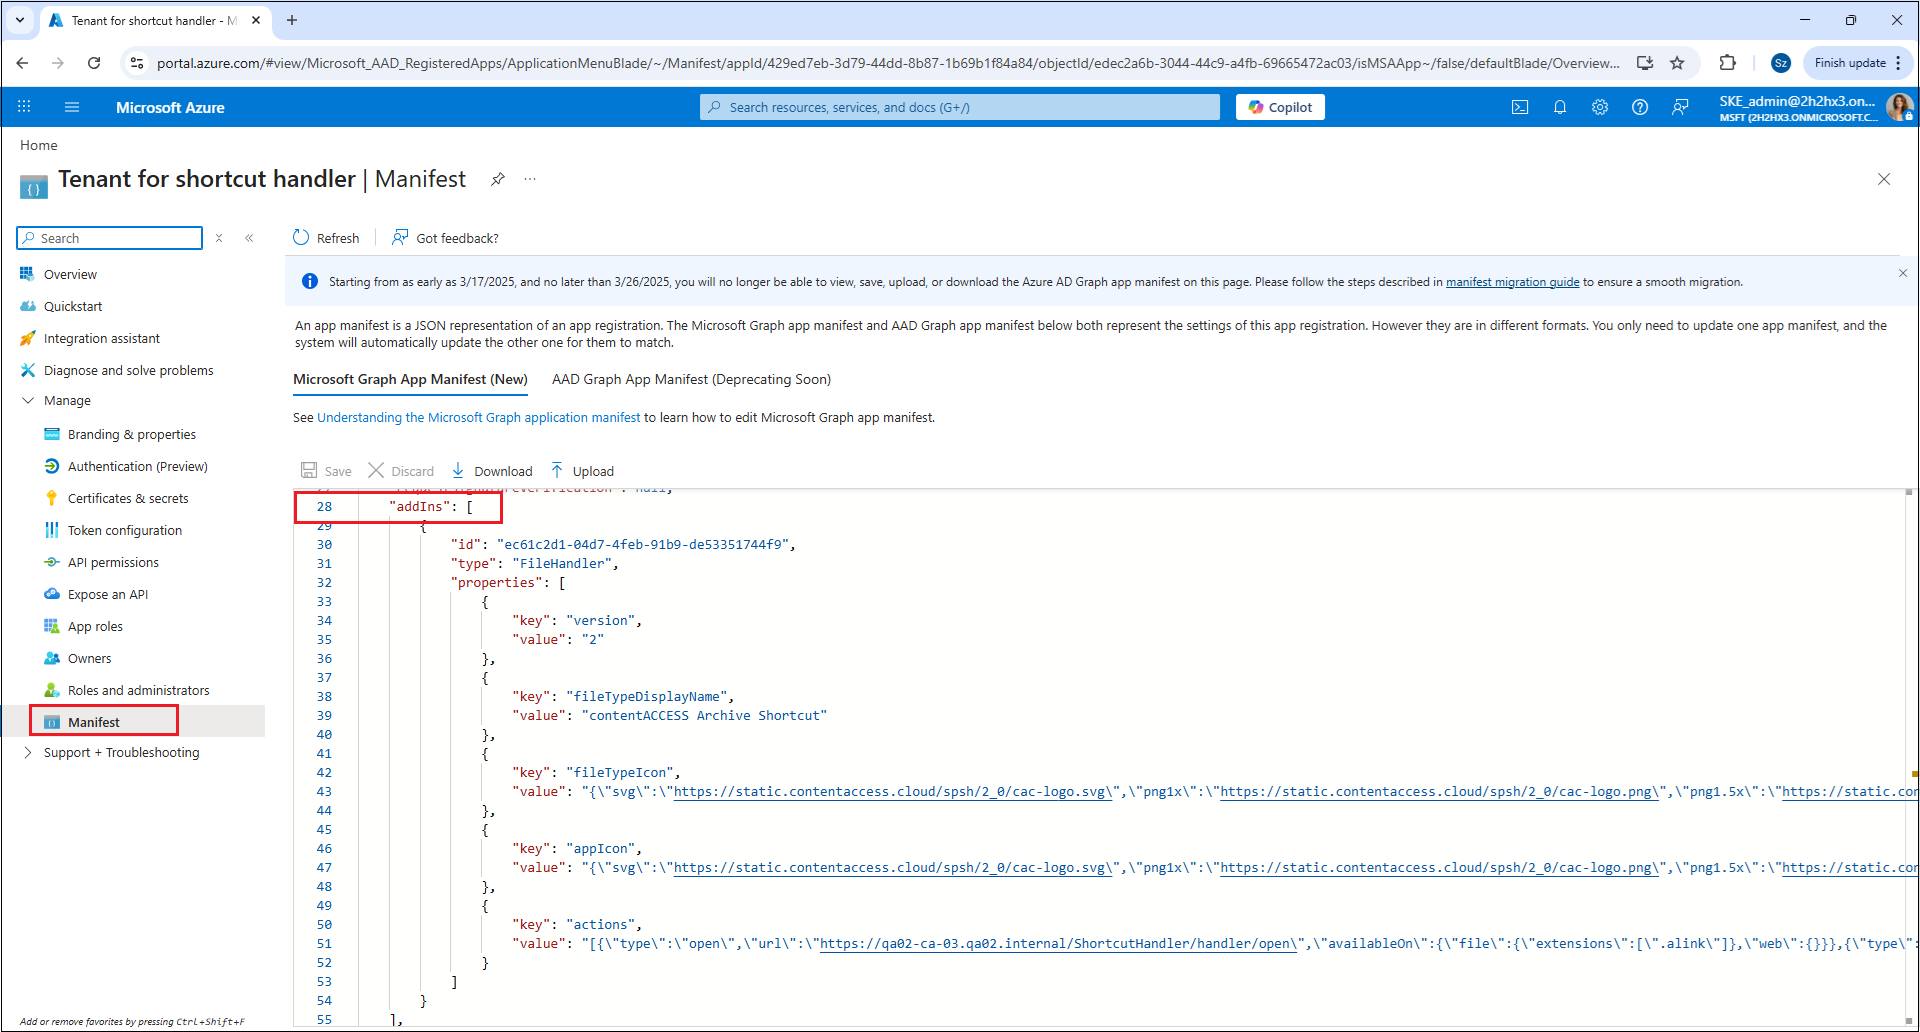Open portal settings gear icon
The width and height of the screenshot is (1920, 1032).
coord(1600,107)
